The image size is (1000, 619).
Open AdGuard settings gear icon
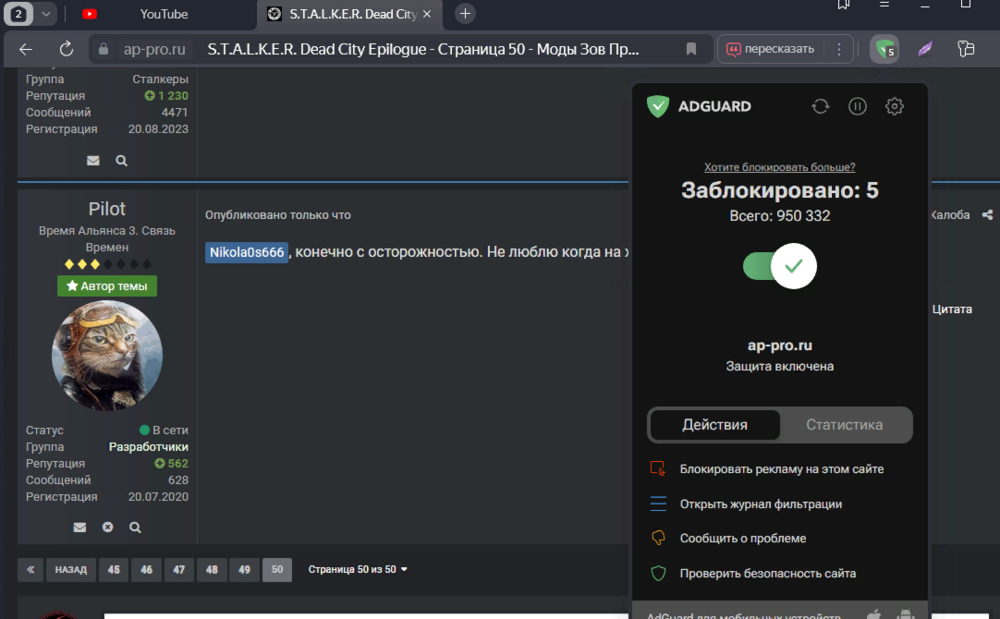pyautogui.click(x=894, y=106)
